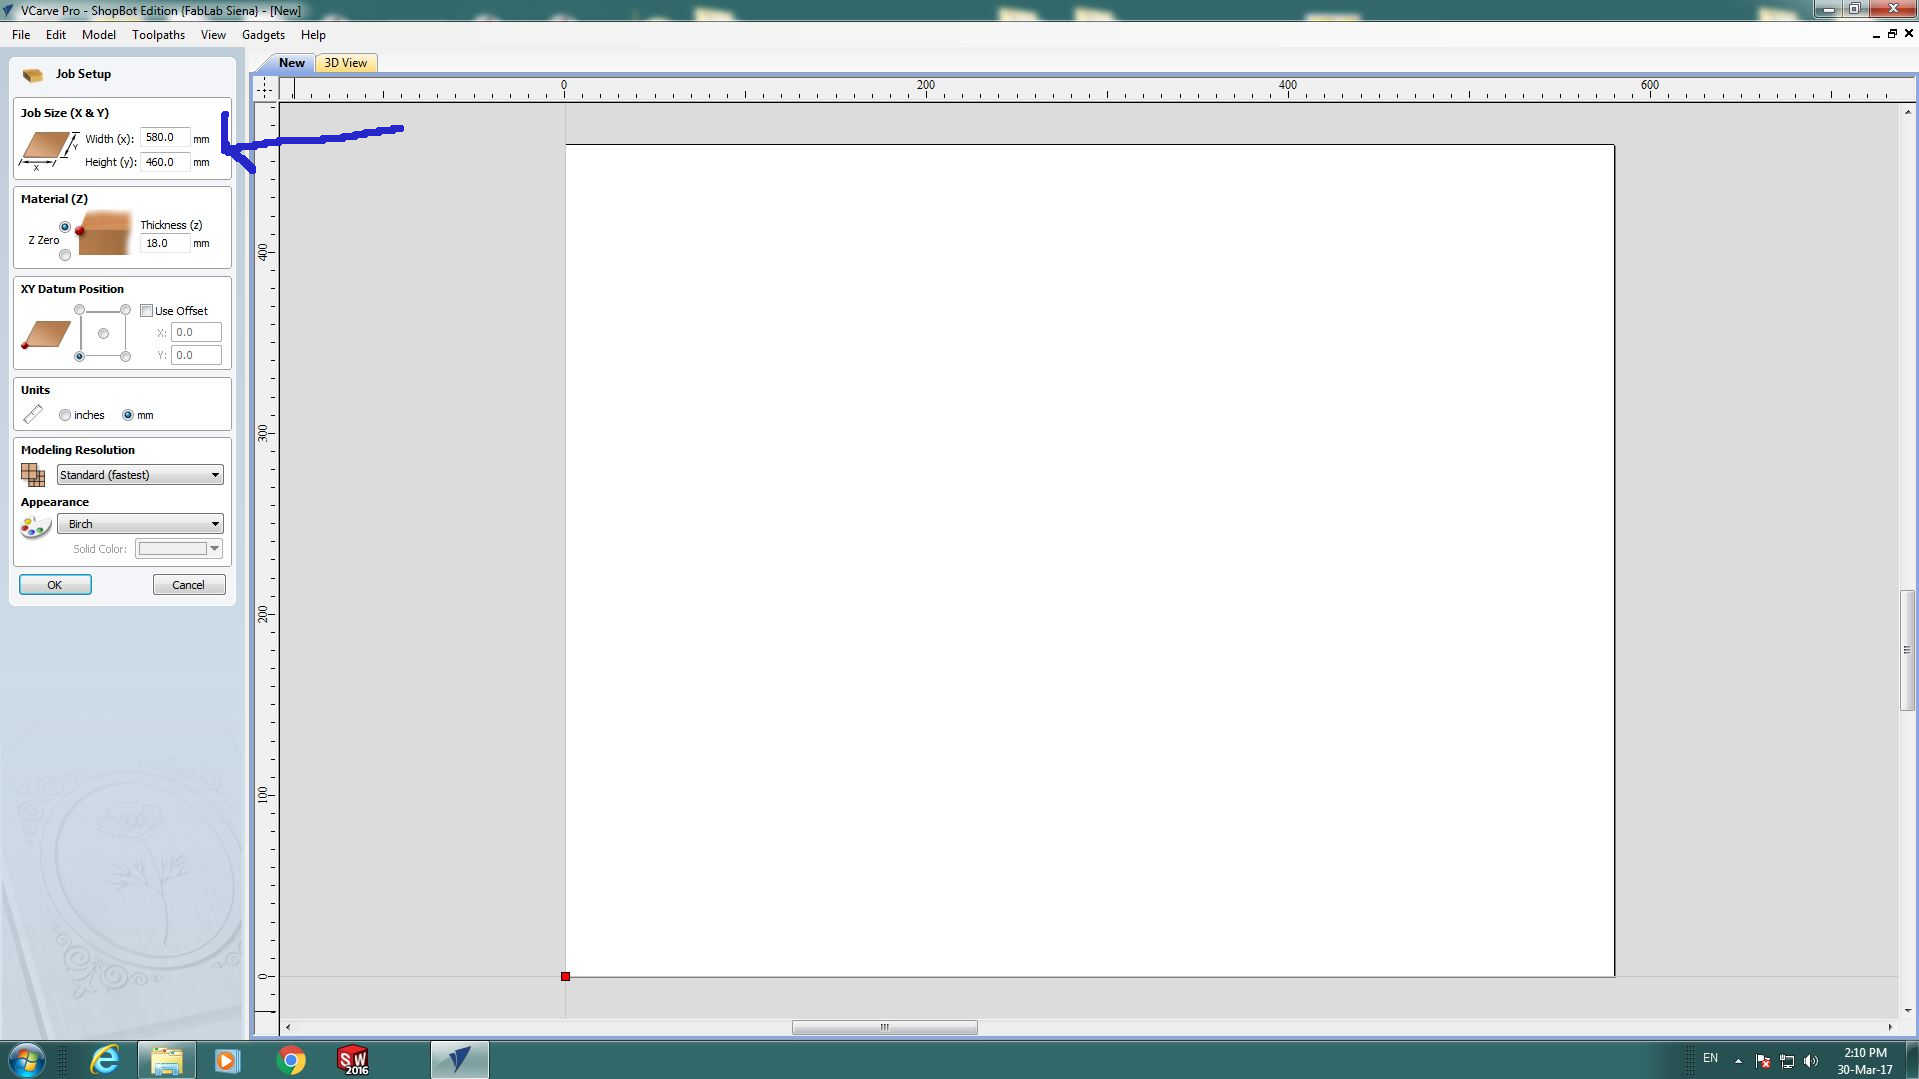Click the horizontal scrollbar thumb
The height and width of the screenshot is (1079, 1919).
click(x=884, y=1027)
